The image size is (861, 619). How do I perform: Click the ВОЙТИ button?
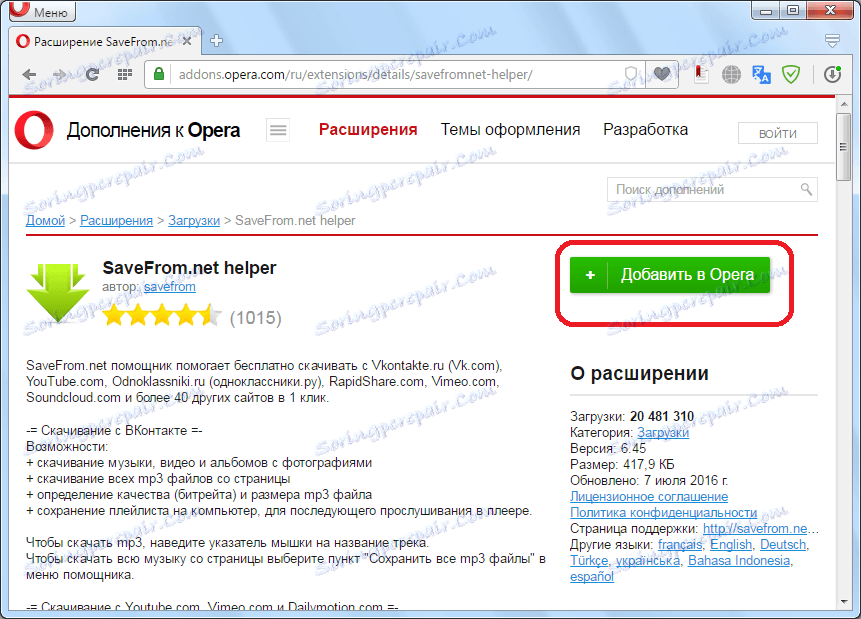pos(778,133)
